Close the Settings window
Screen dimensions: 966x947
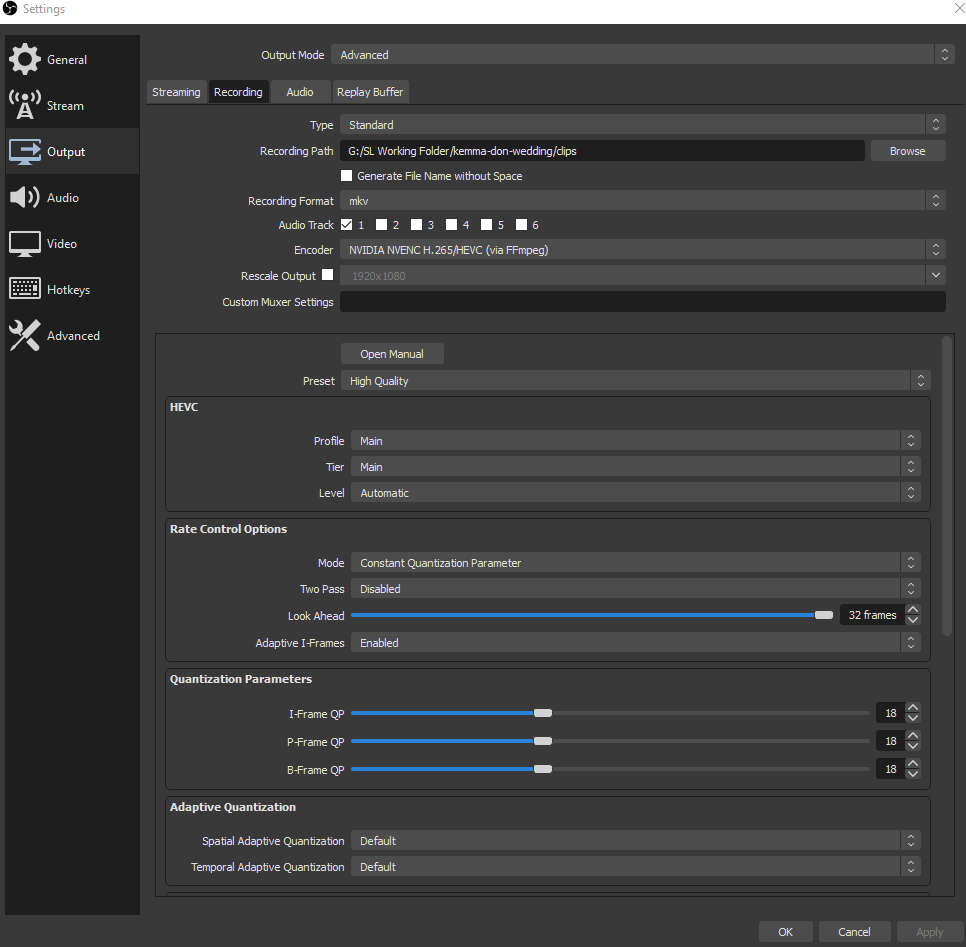959,8
